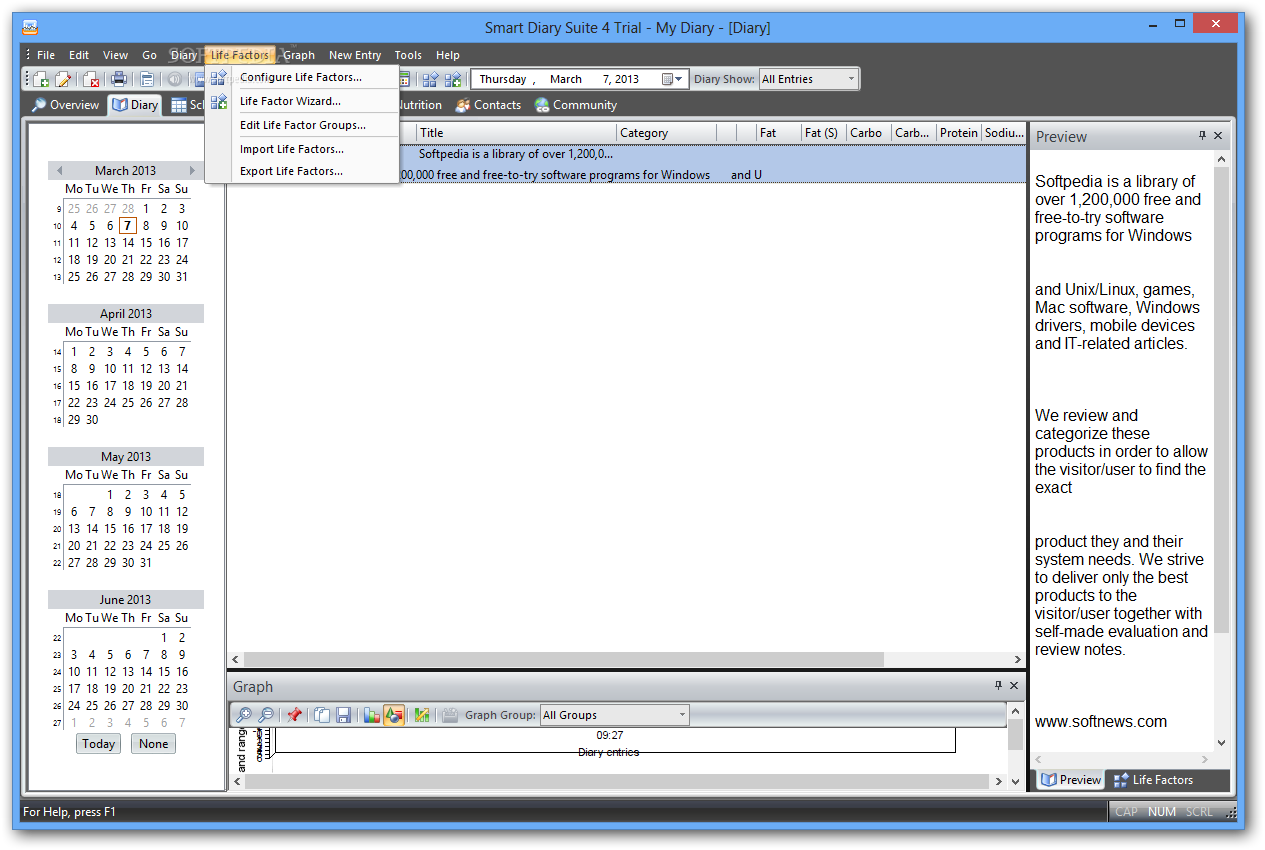Open the Edit menu
1265x850 pixels.
pos(79,55)
